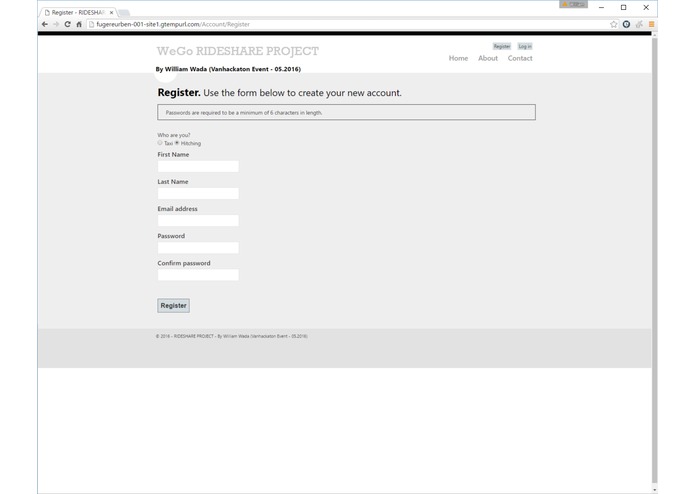Open the Home navigation link

(458, 58)
